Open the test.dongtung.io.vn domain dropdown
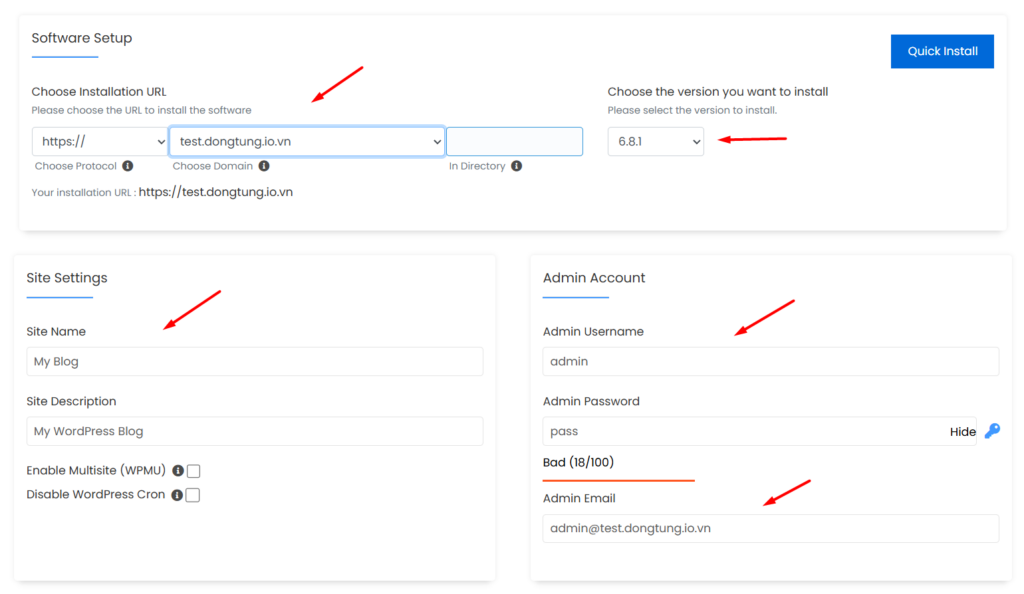 (x=307, y=142)
